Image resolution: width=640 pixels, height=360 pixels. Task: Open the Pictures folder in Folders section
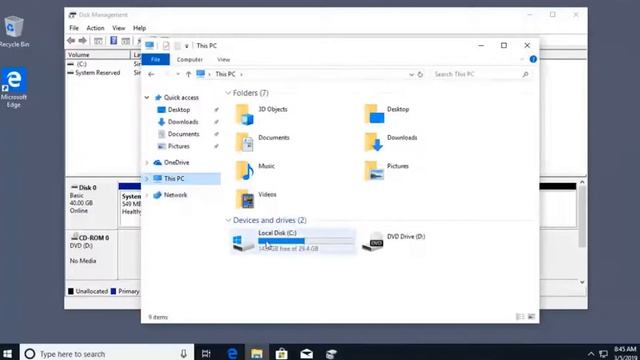(x=386, y=170)
